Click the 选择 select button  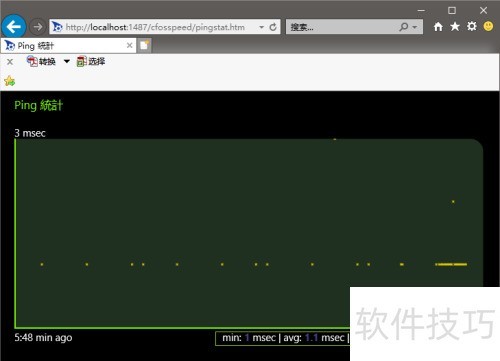click(91, 61)
